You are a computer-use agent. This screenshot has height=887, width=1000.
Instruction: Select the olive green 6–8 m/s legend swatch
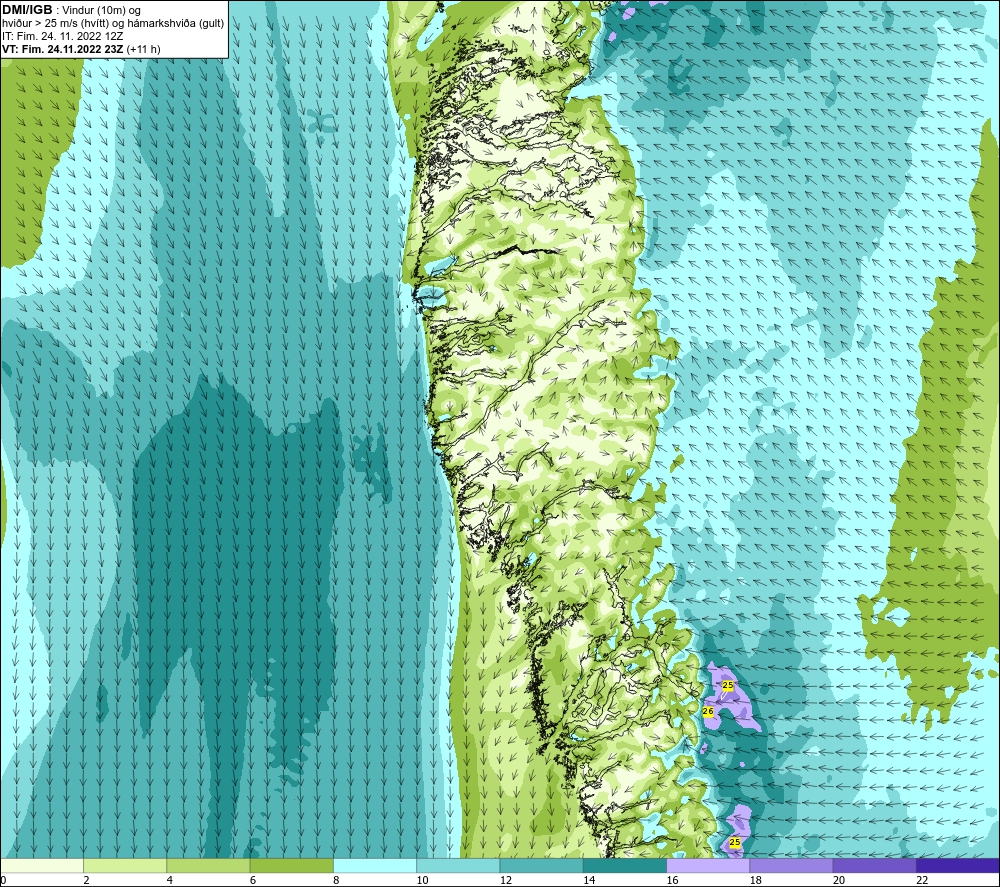pos(291,865)
